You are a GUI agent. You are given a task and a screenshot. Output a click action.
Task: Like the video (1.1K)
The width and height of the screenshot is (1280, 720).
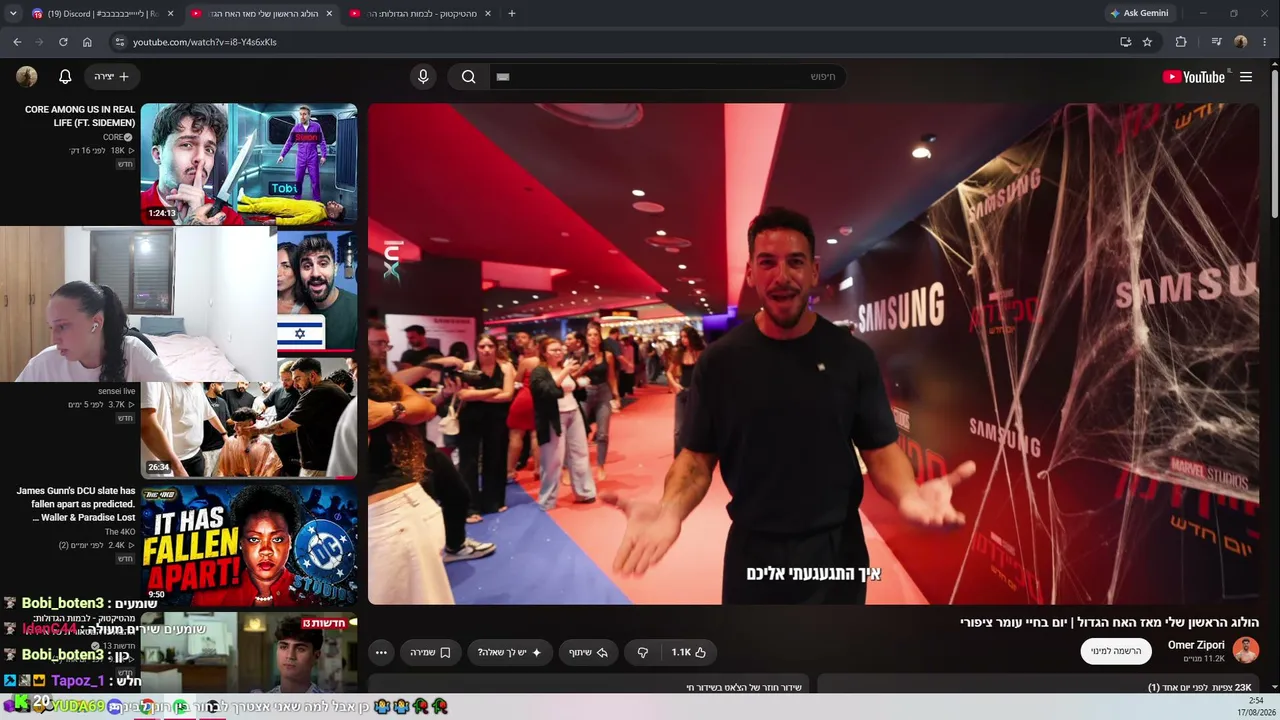click(688, 652)
